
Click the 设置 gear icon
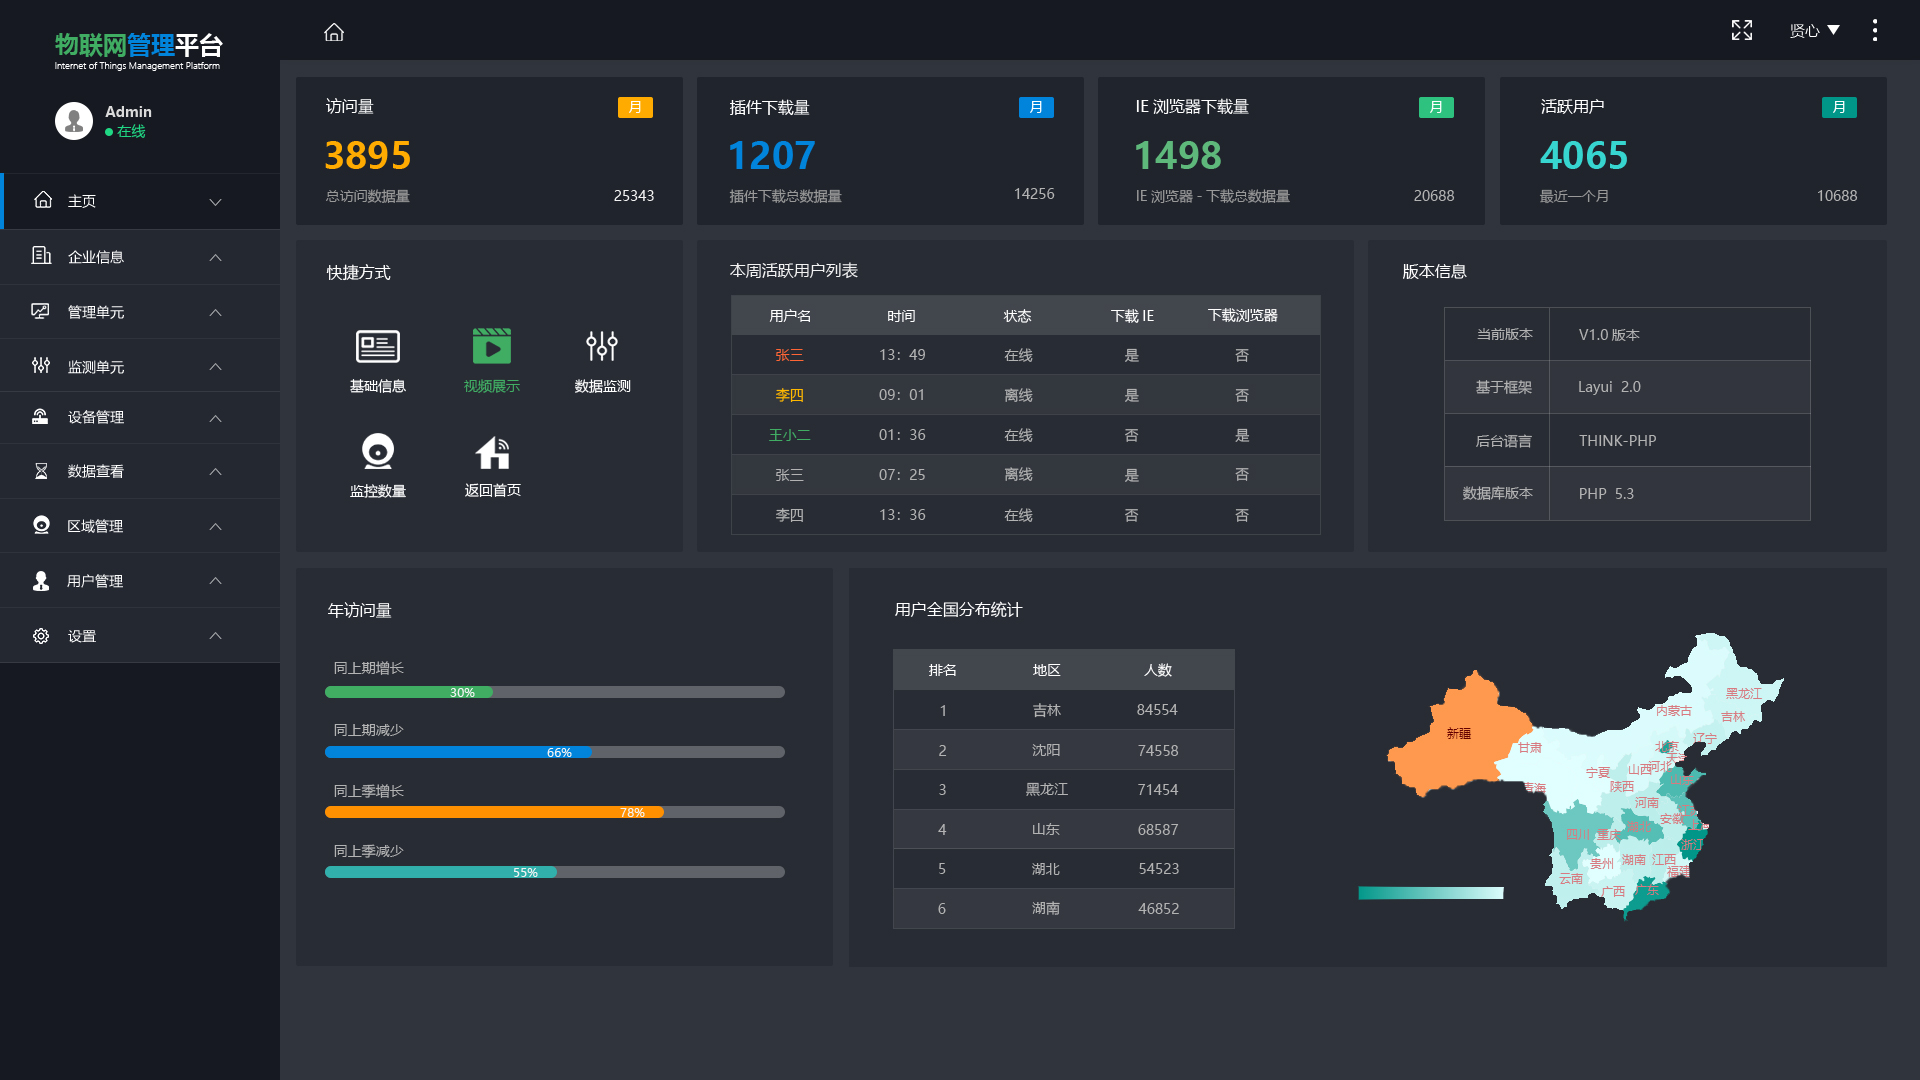(41, 636)
